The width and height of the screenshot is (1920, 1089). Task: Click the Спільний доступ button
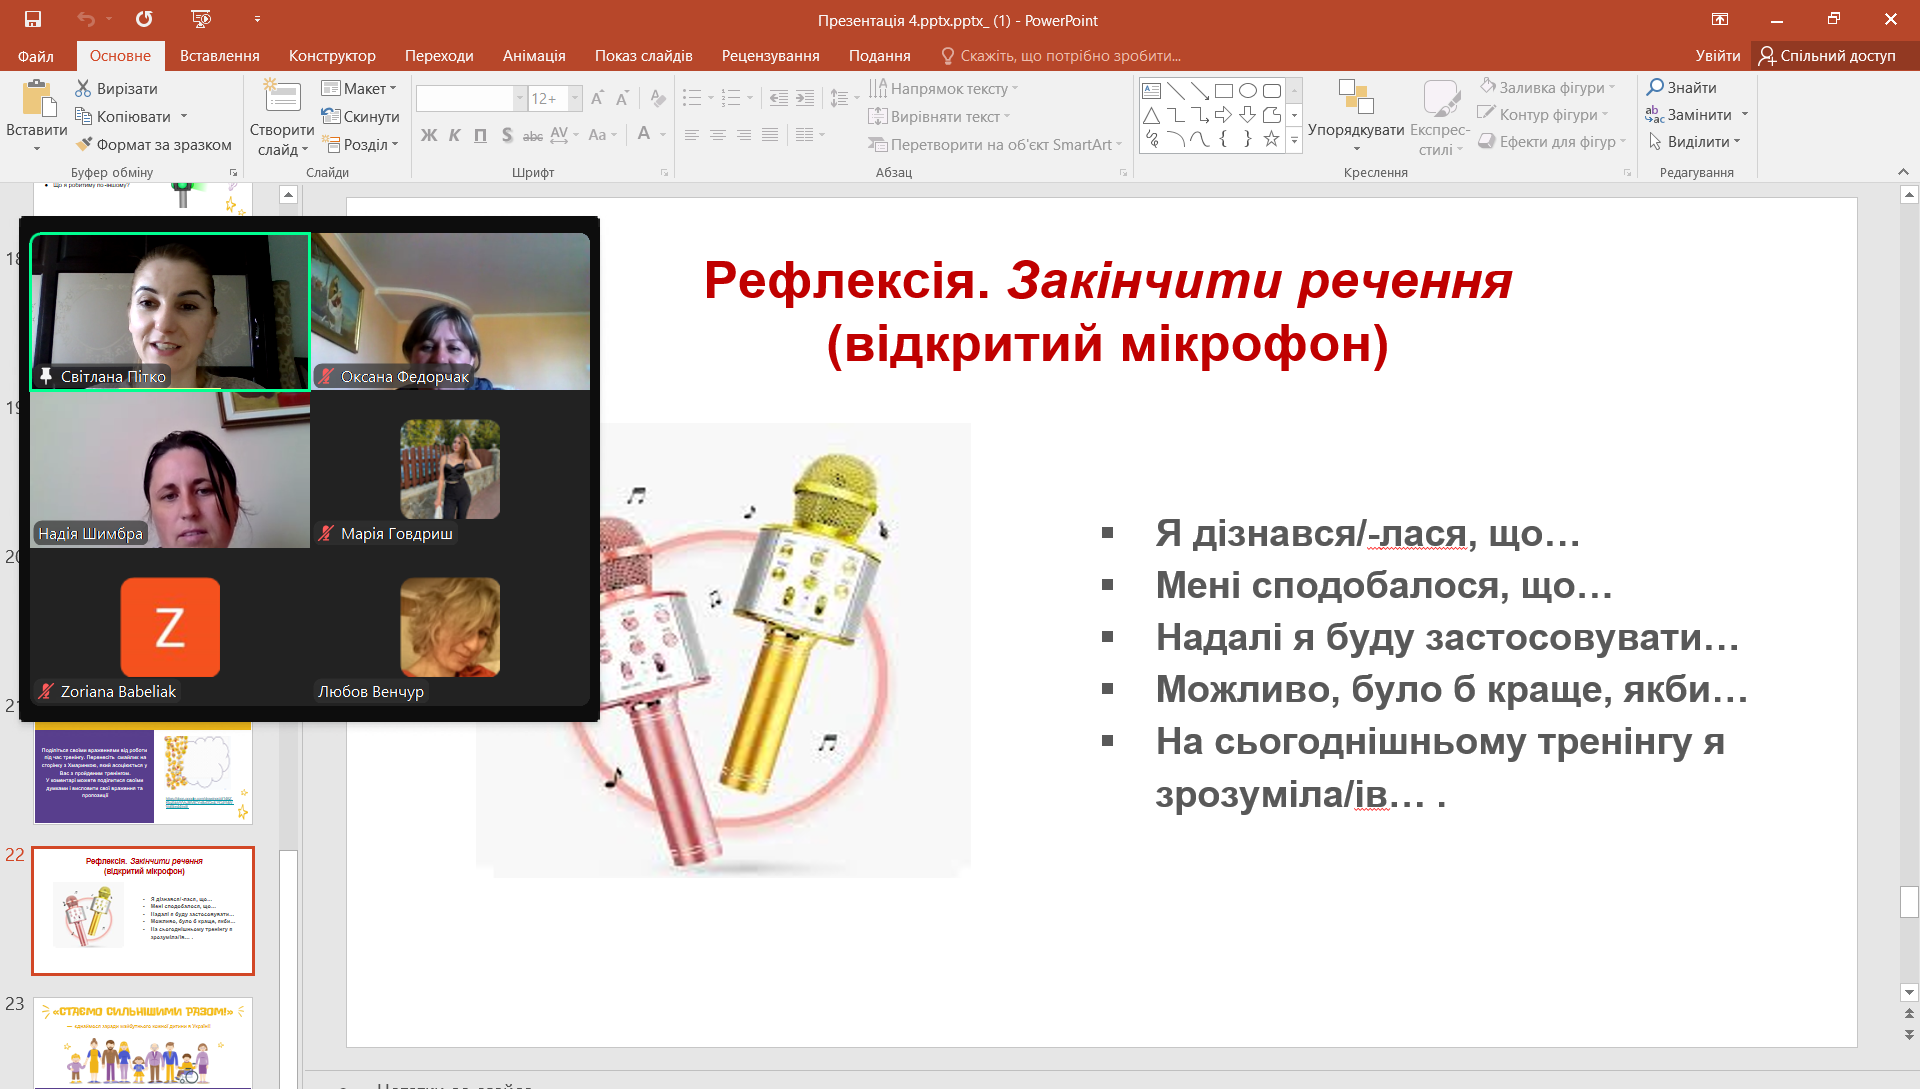[1827, 56]
